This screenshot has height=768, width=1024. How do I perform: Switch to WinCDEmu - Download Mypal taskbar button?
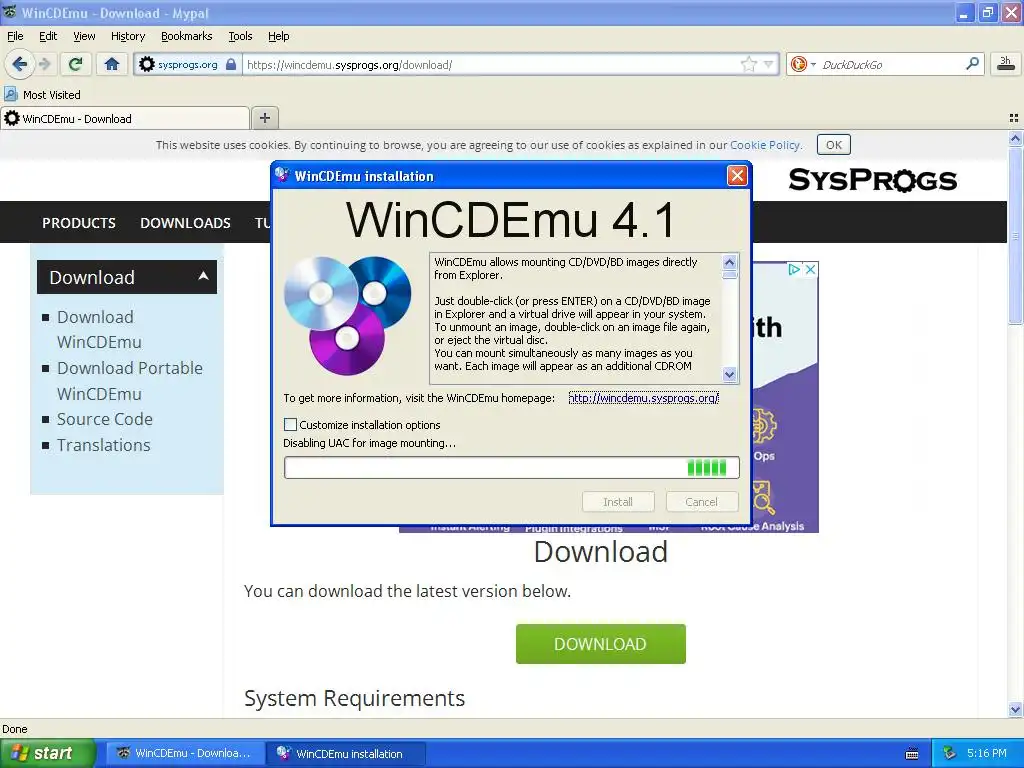click(x=185, y=754)
